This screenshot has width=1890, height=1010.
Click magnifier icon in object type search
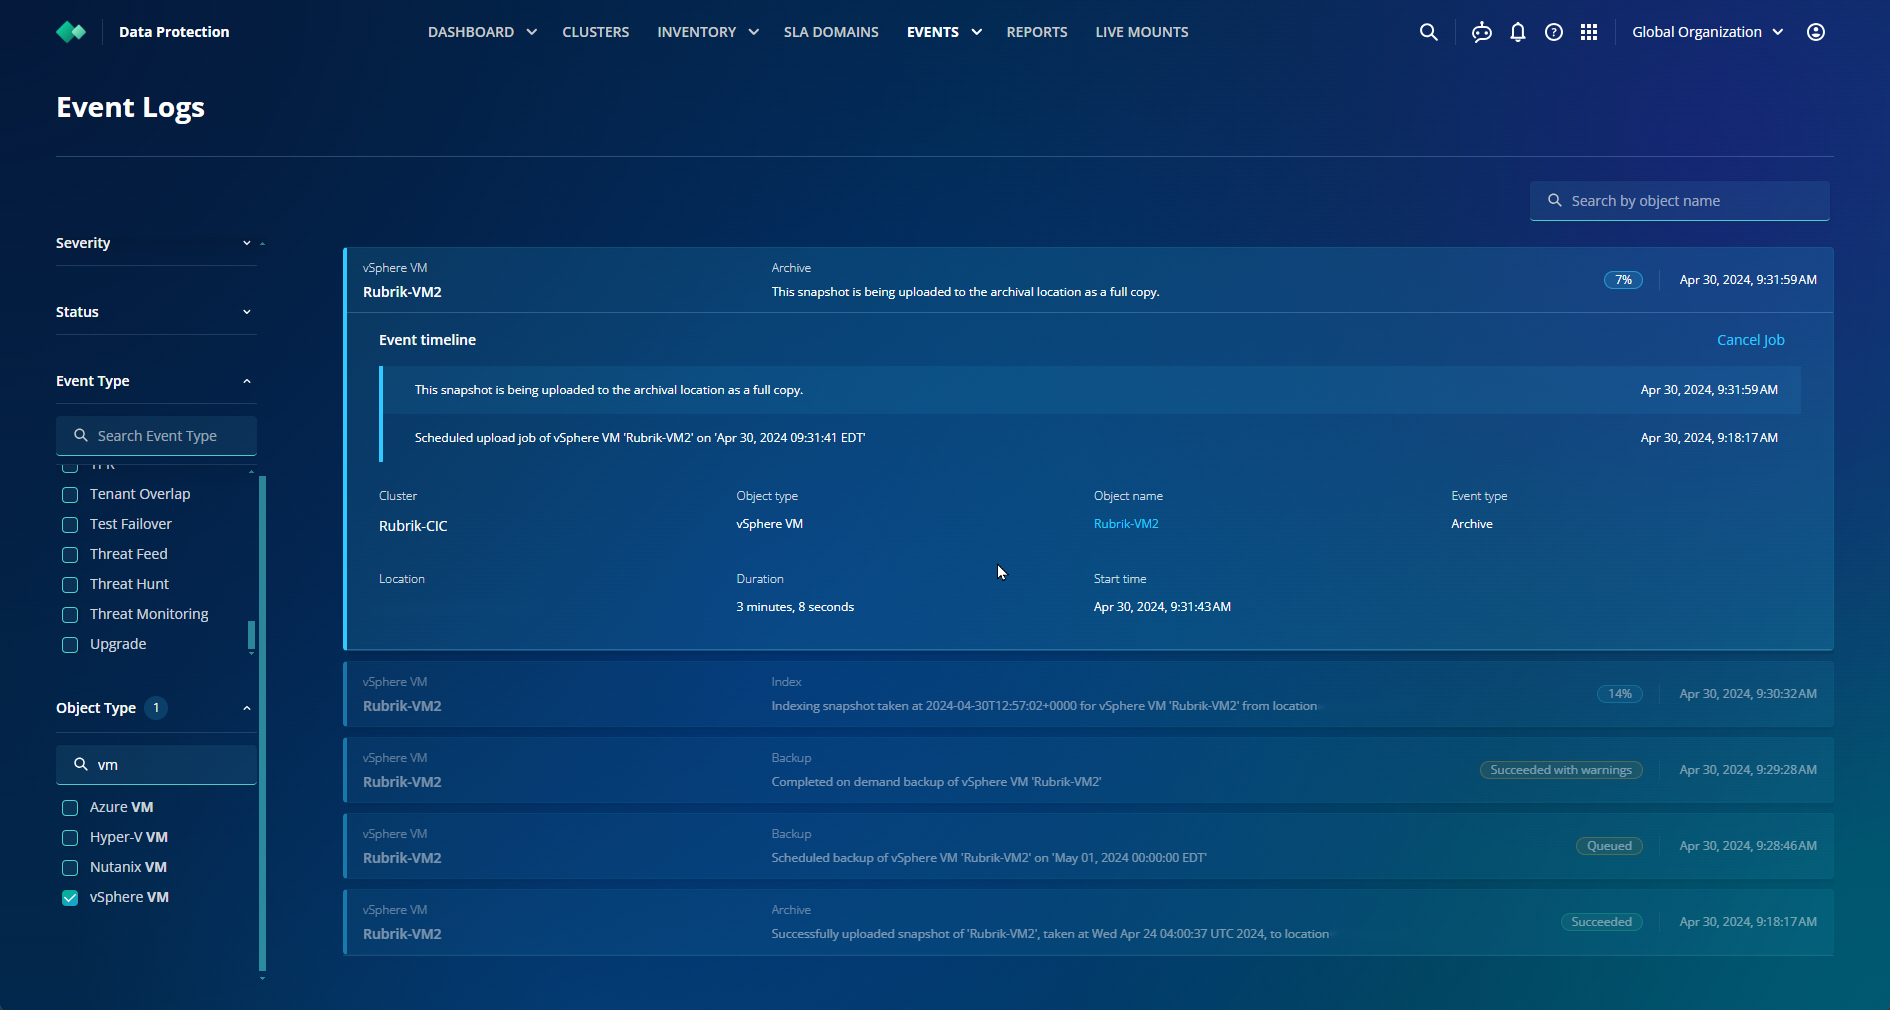tap(81, 764)
